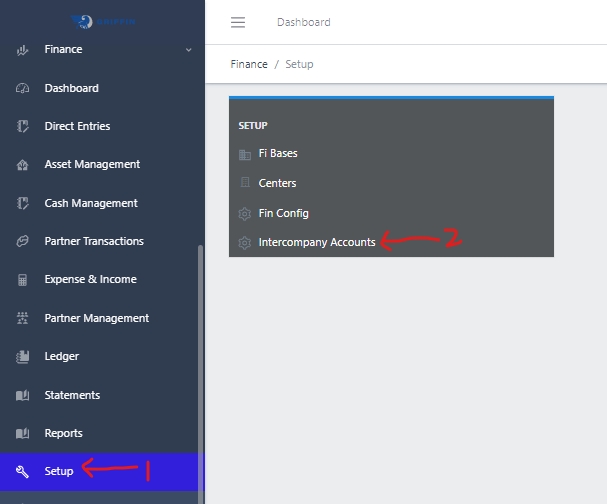The height and width of the screenshot is (504, 607).
Task: Click the Partner Transactions icon
Action: pos(22,241)
